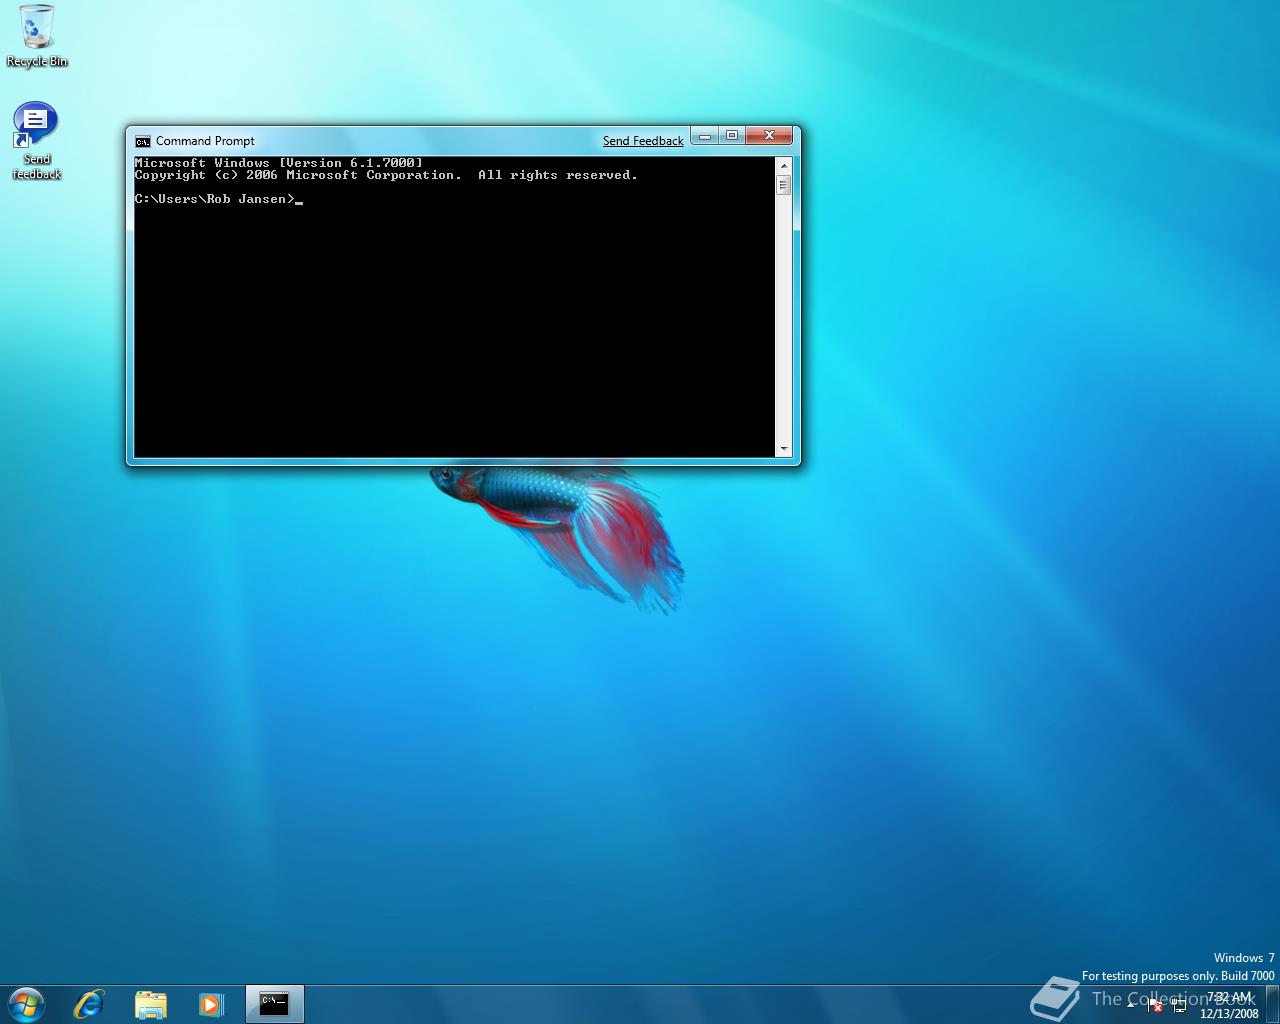This screenshot has height=1024, width=1280.
Task: Click the Send Feedback link in title bar
Action: click(x=643, y=141)
